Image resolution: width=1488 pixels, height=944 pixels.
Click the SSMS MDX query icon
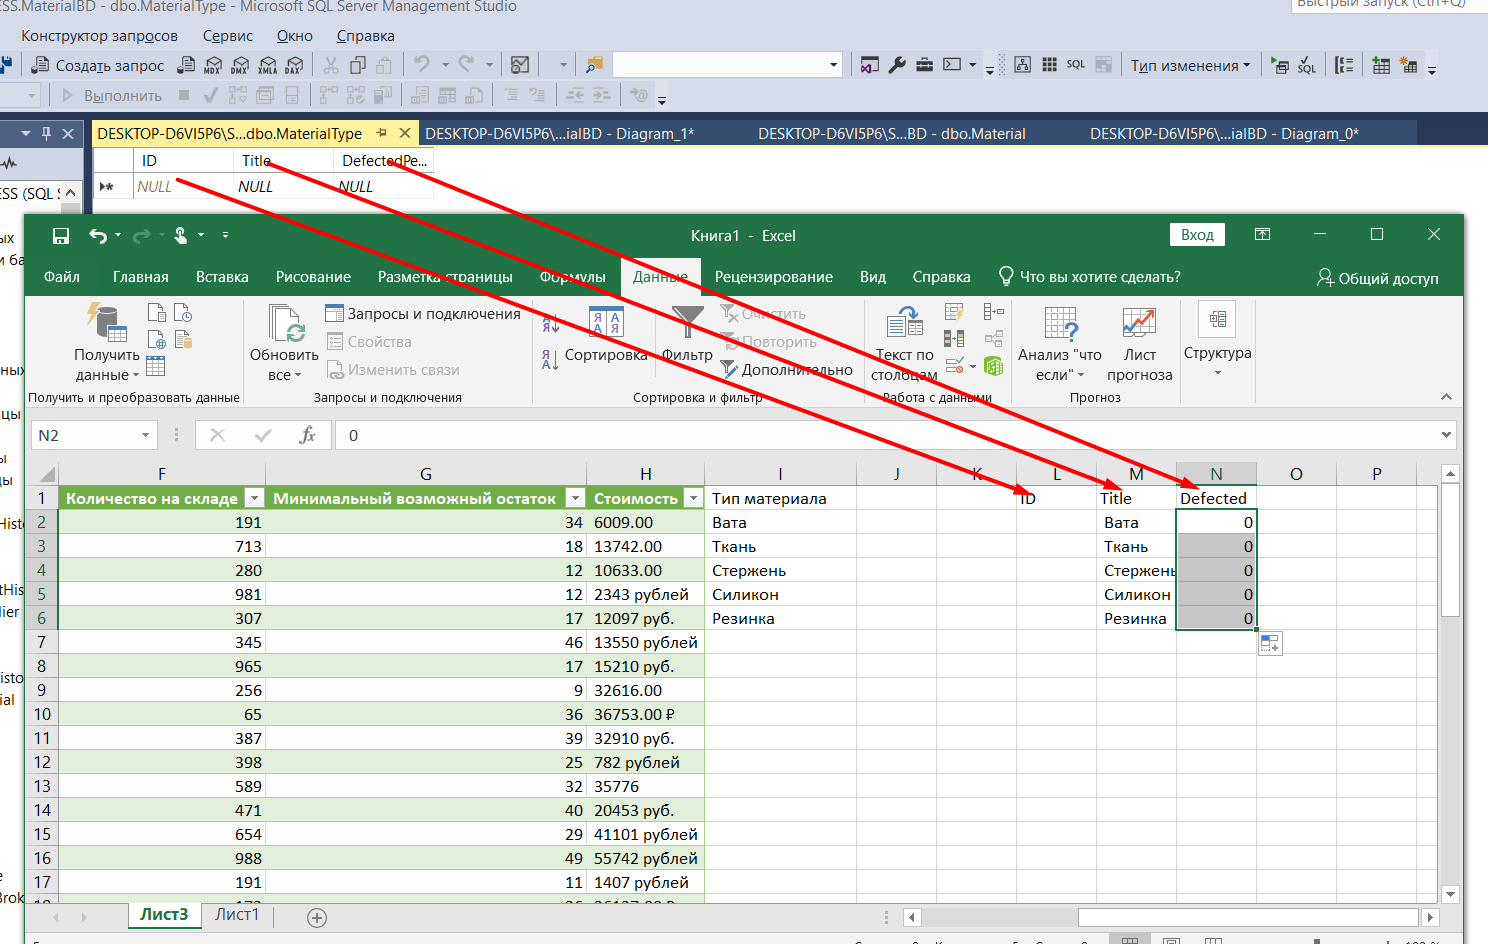(x=213, y=65)
